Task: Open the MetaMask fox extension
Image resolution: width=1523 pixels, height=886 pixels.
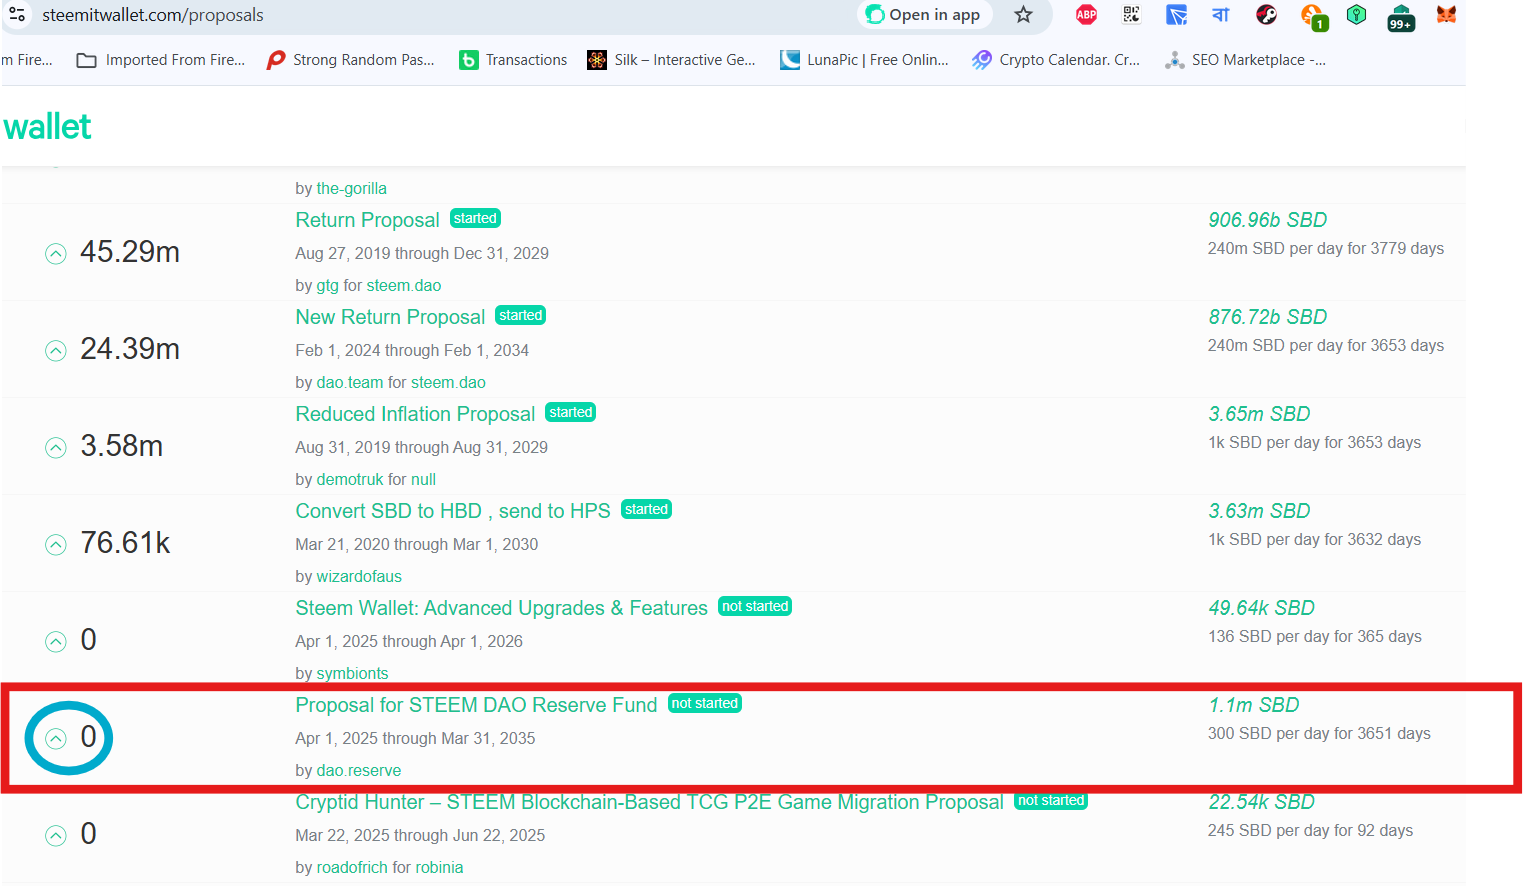Action: click(x=1446, y=15)
